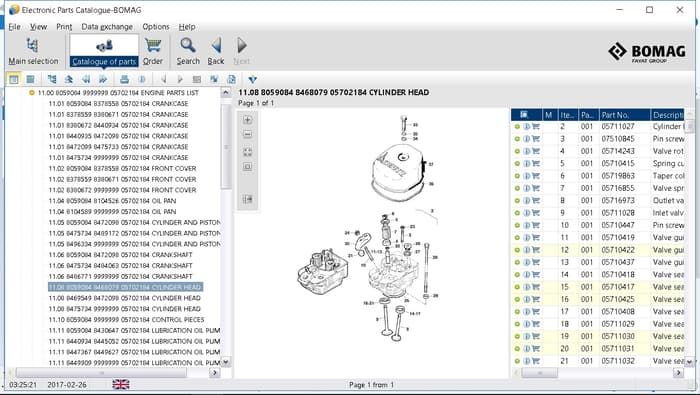Click part number 05711032 cell
700x395 pixels.
pos(617,361)
